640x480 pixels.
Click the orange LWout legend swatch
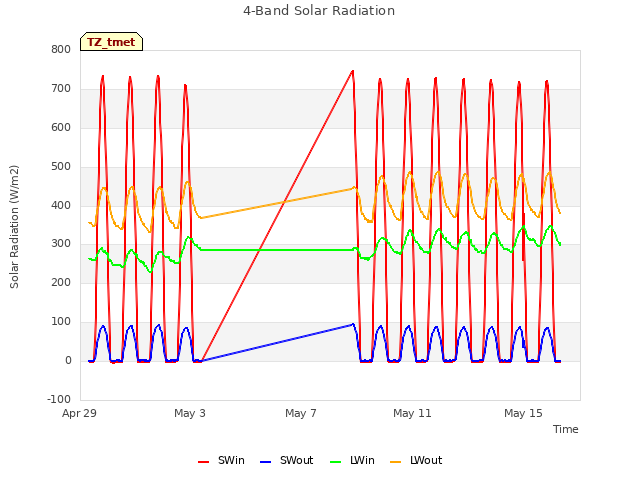coord(396,462)
